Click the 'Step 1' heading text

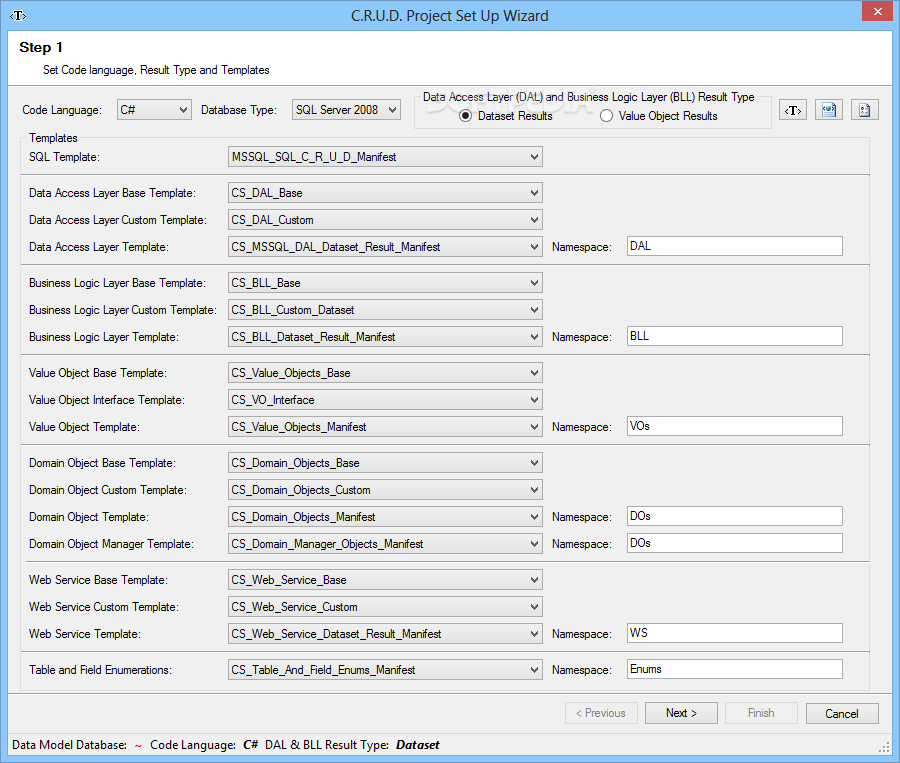41,47
